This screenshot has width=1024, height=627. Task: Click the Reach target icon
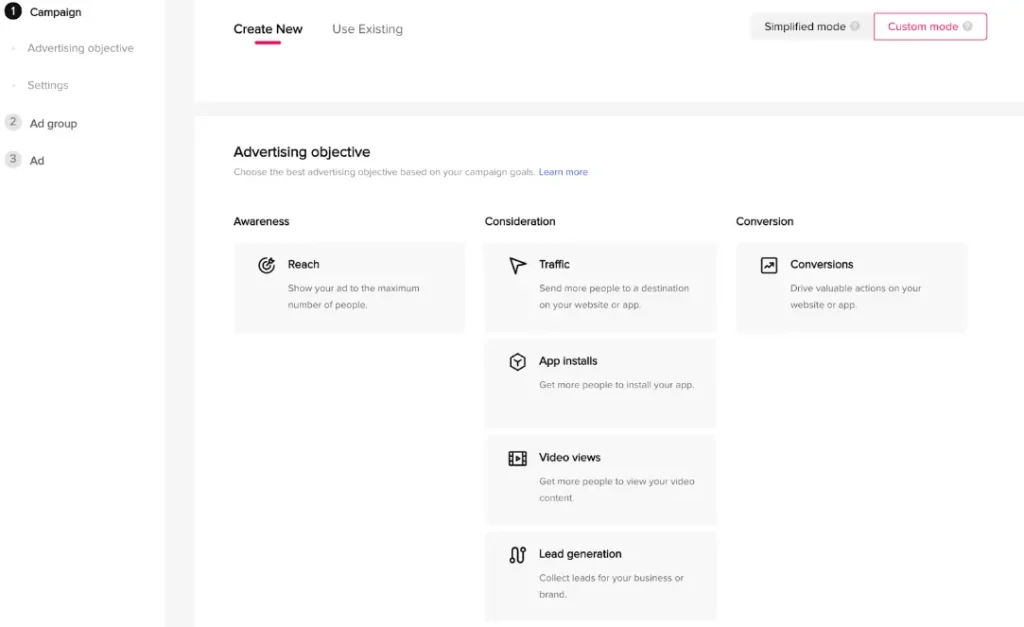tap(266, 265)
